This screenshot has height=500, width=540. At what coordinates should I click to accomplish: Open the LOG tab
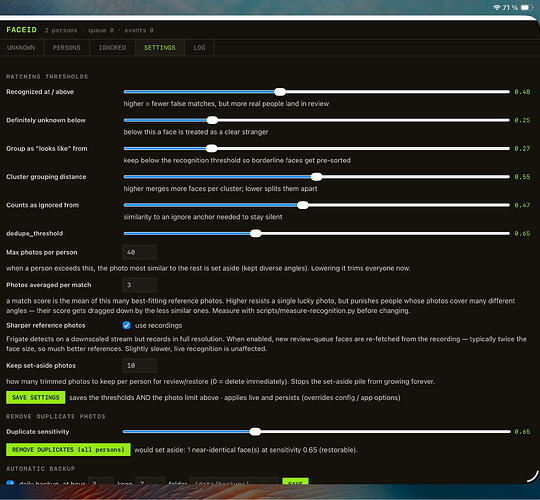[199, 48]
